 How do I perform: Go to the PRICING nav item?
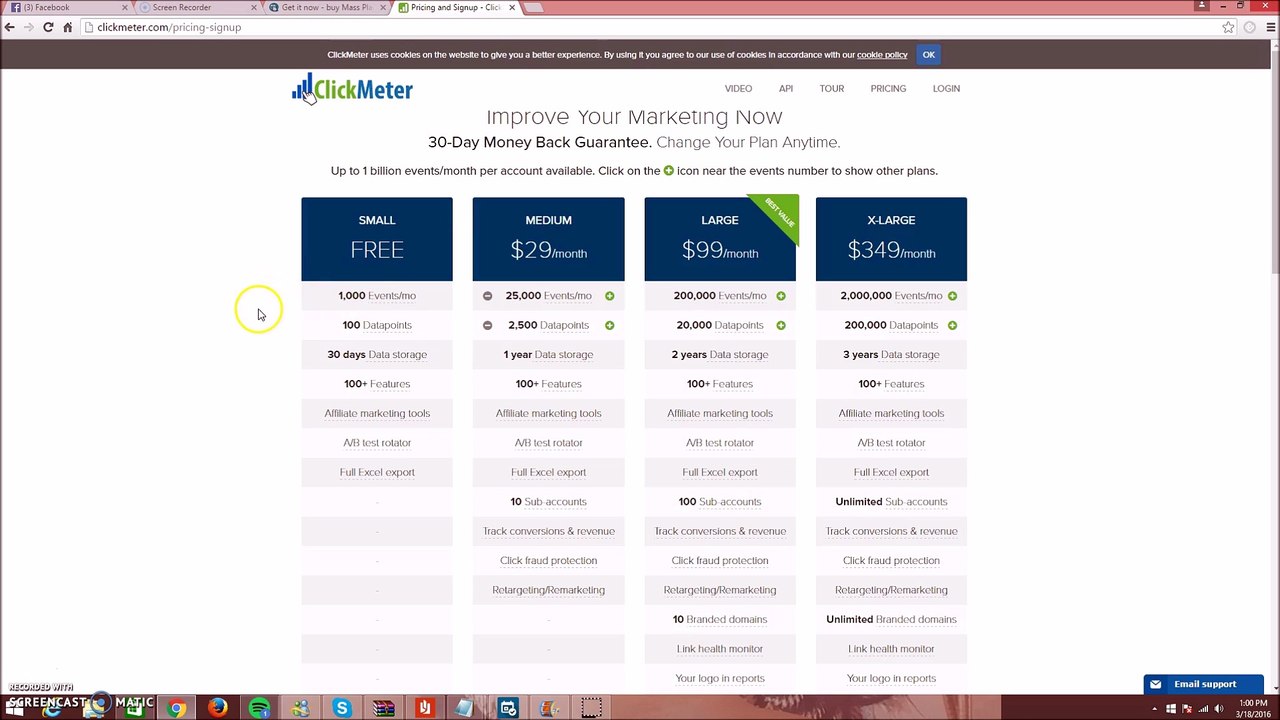888,89
